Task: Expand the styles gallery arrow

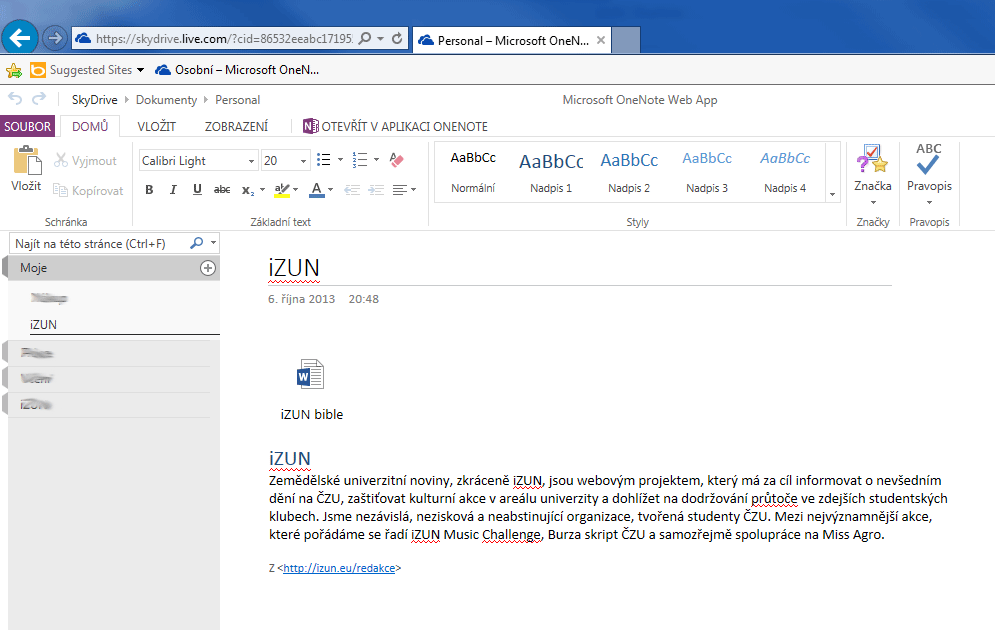Action: click(832, 194)
